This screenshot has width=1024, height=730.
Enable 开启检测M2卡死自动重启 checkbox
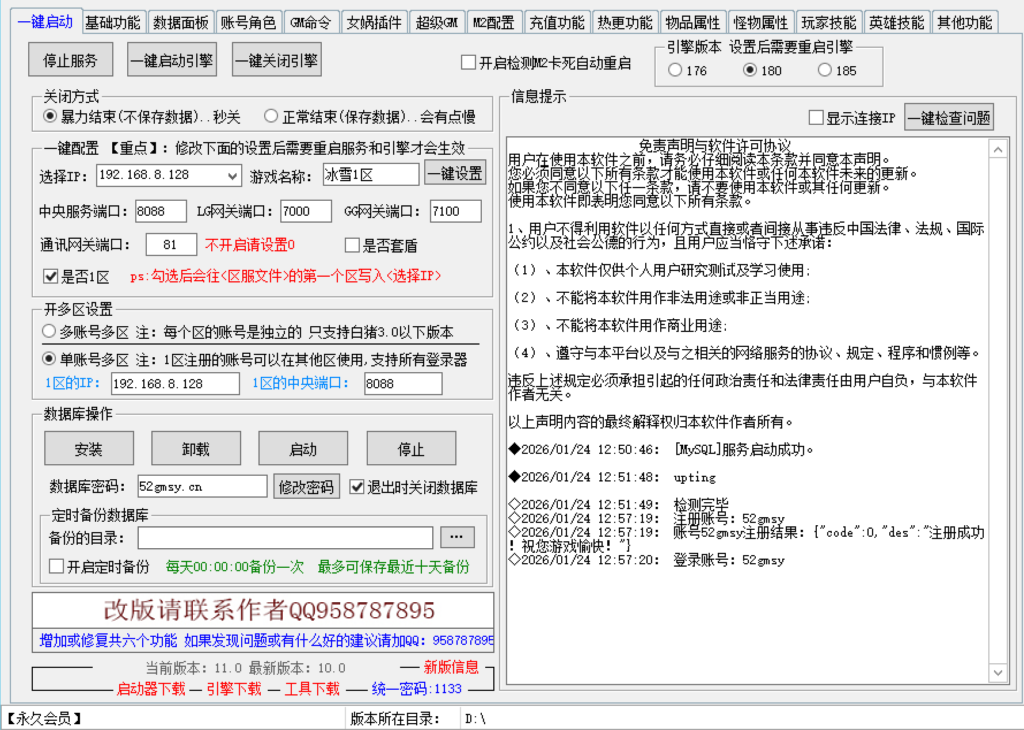coord(468,62)
